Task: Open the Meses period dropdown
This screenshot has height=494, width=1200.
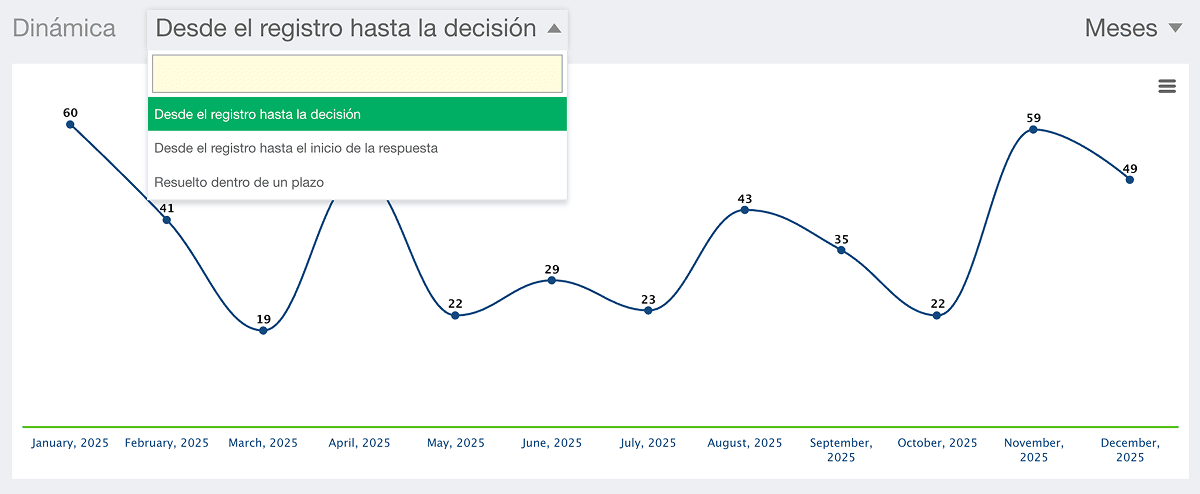Action: [x=1134, y=29]
